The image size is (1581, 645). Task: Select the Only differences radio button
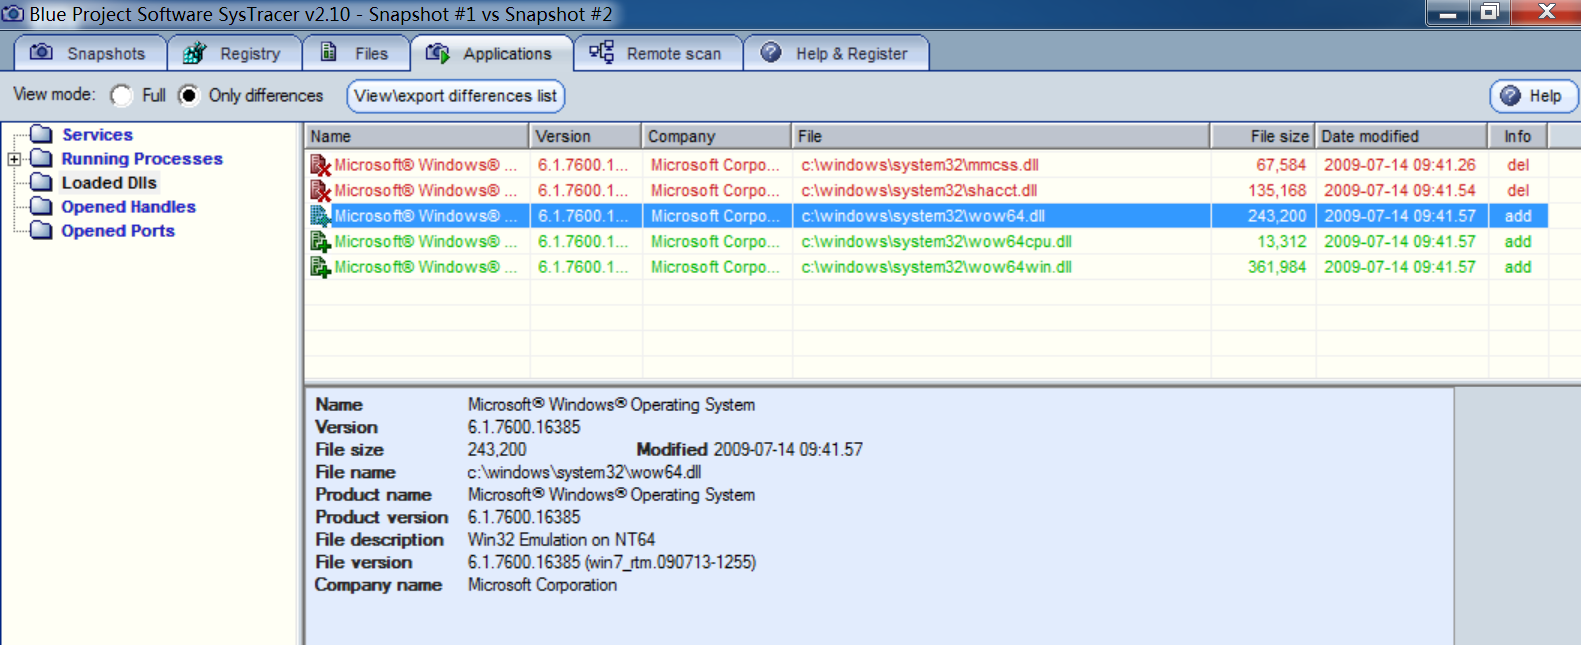tap(189, 95)
